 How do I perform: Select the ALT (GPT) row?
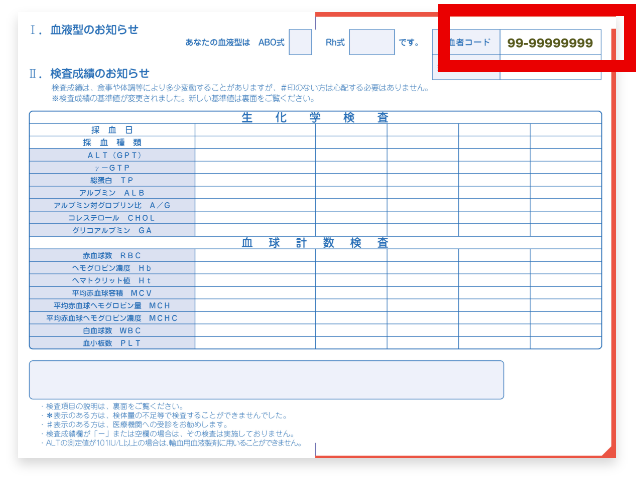[113, 155]
